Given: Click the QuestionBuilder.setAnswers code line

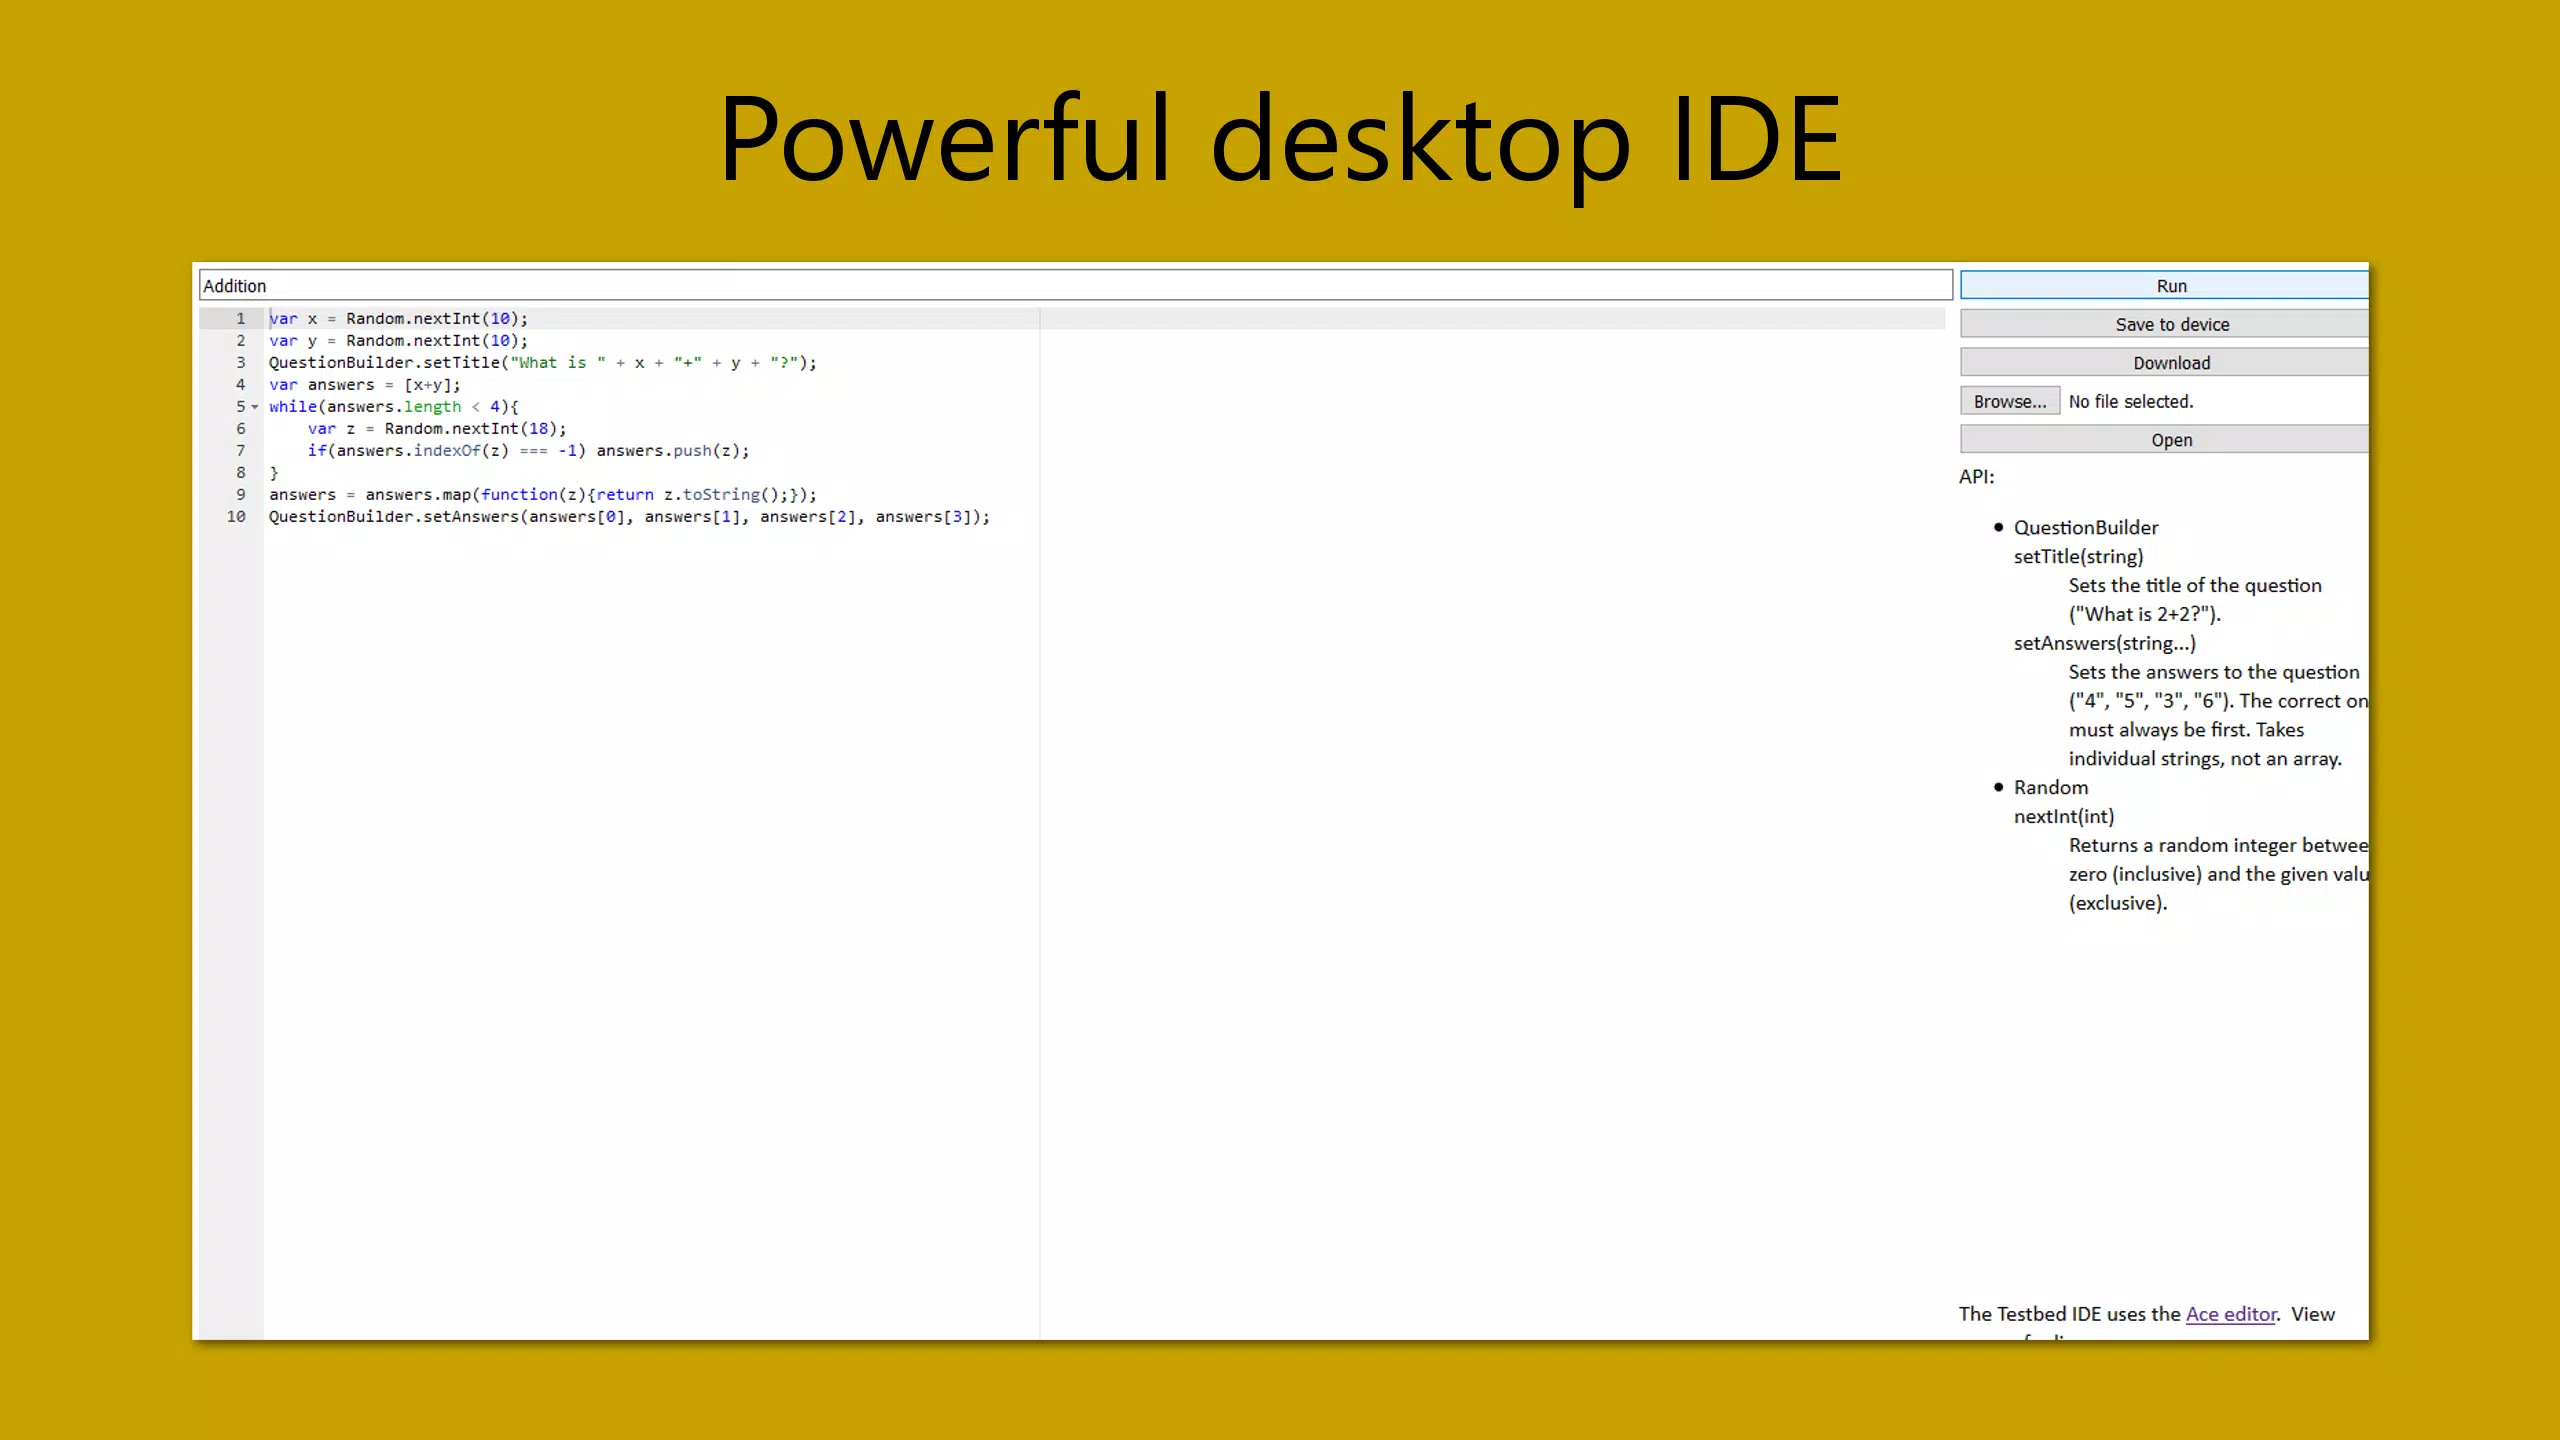Looking at the screenshot, I should click(629, 516).
